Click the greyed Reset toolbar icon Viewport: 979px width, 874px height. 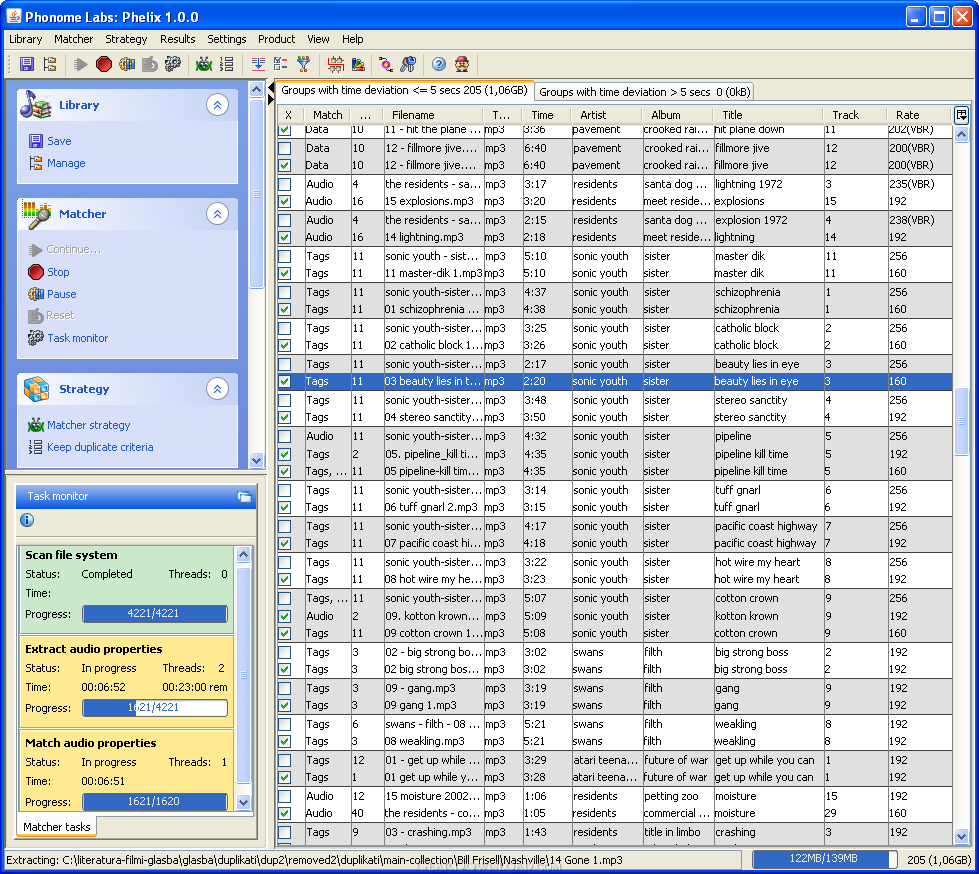coord(149,64)
